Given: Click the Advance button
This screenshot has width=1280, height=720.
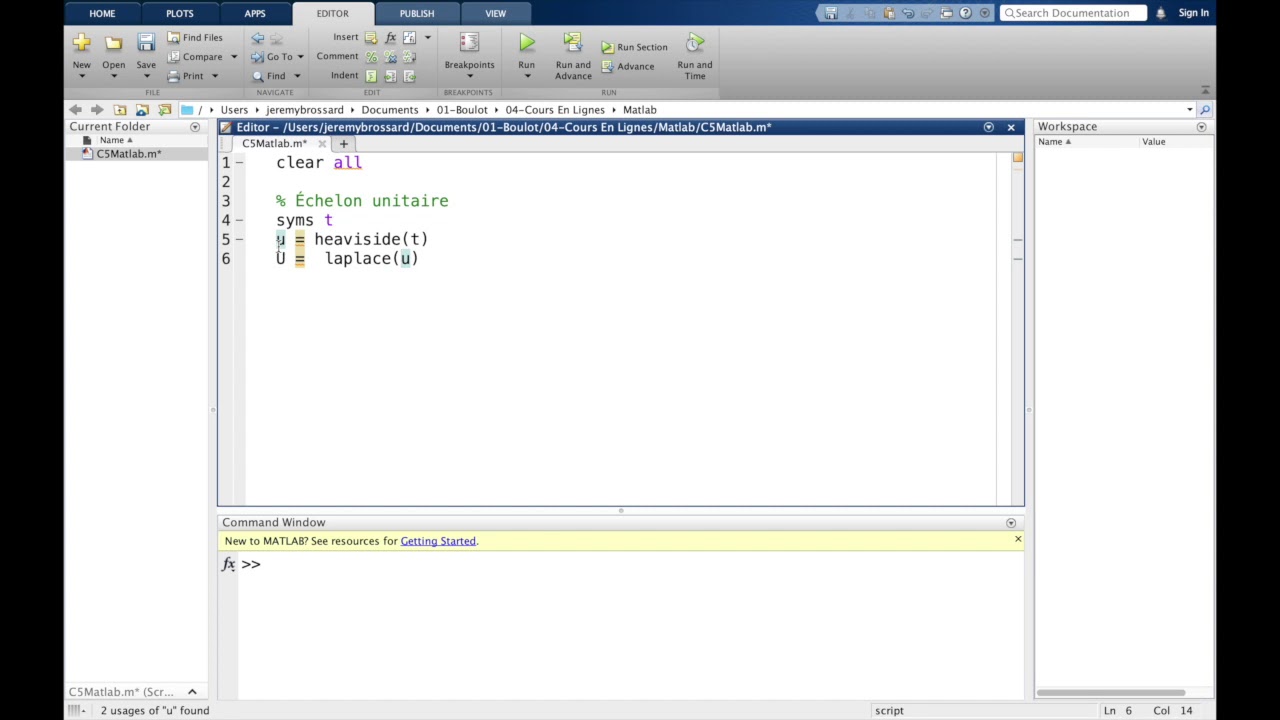Looking at the screenshot, I should [628, 66].
